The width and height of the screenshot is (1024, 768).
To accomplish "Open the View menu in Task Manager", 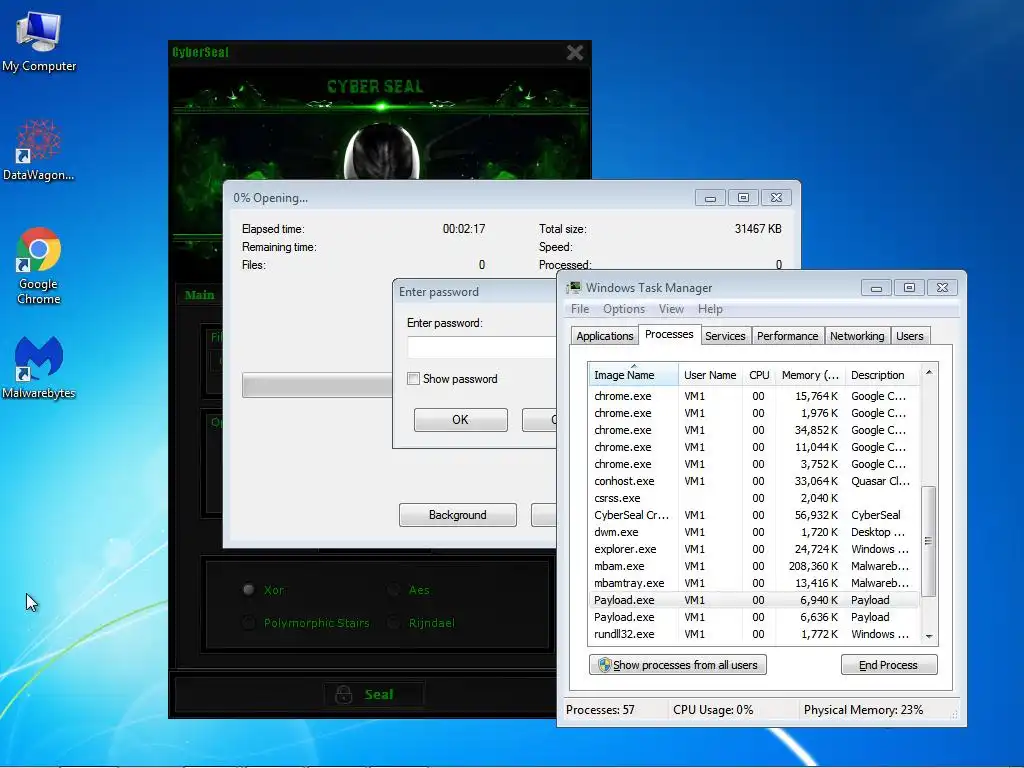I will click(x=671, y=309).
